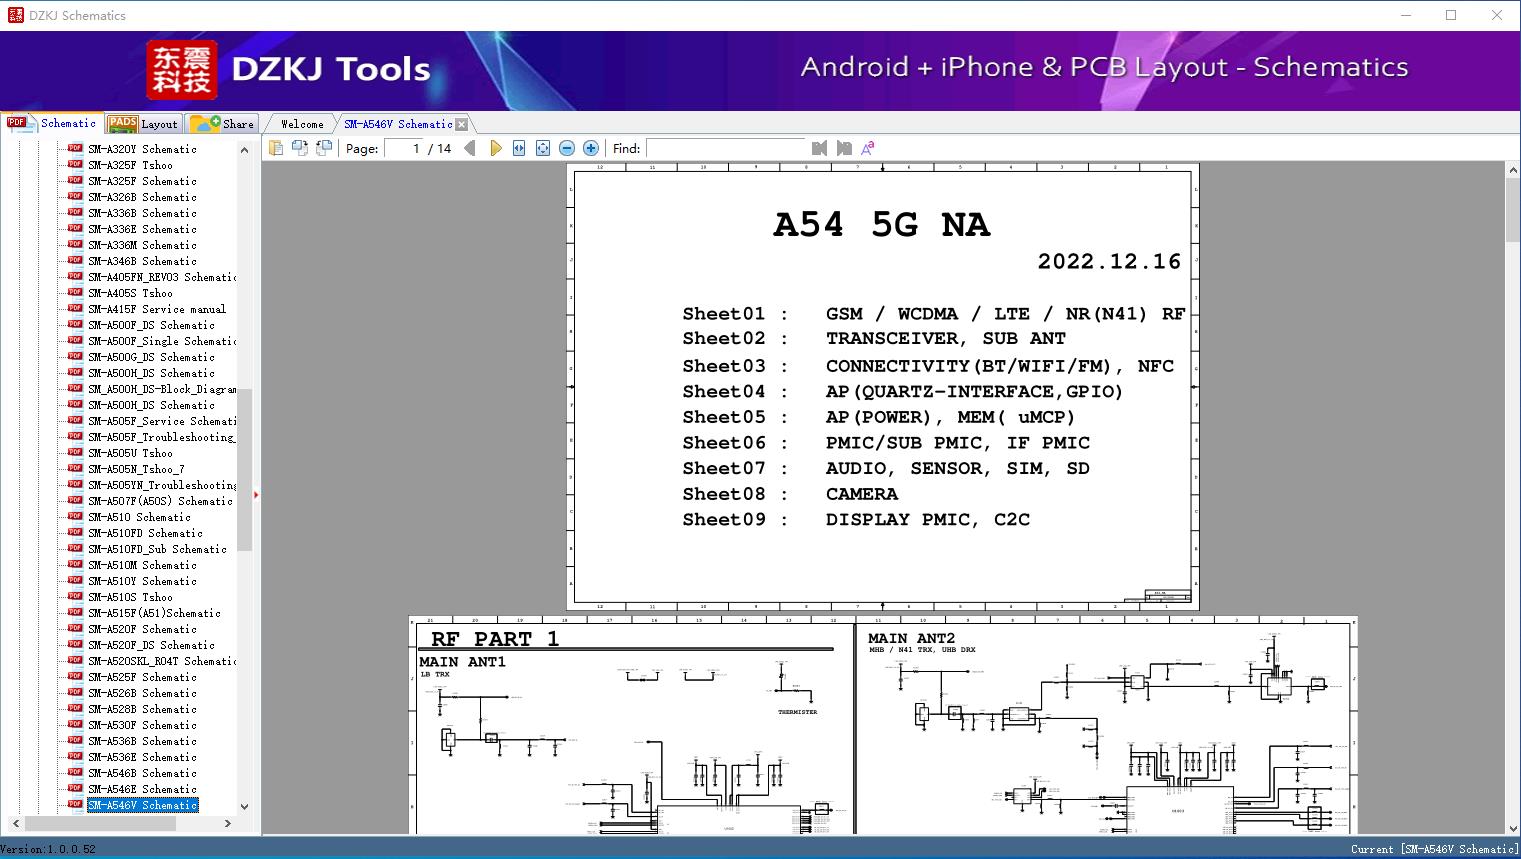The height and width of the screenshot is (859, 1521).
Task: Open SM-A325F Tshoo in the tree
Action: pyautogui.click(x=130, y=165)
